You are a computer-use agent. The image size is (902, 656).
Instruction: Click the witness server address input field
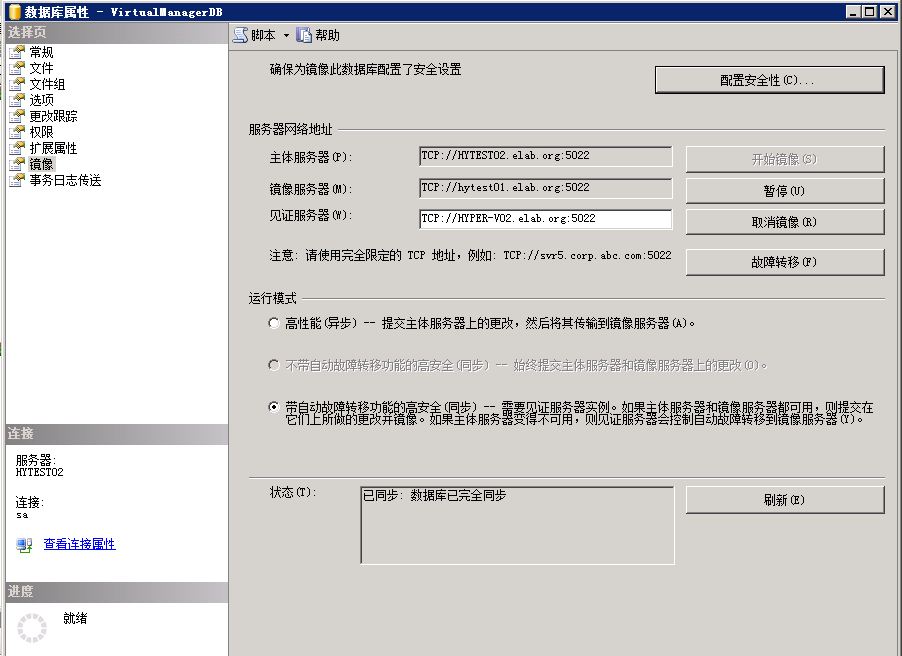(545, 219)
